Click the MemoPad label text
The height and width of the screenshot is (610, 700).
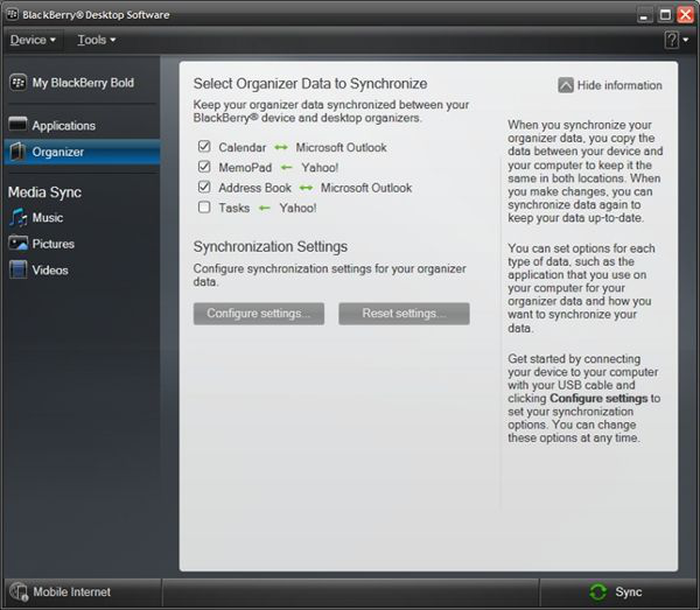(245, 167)
